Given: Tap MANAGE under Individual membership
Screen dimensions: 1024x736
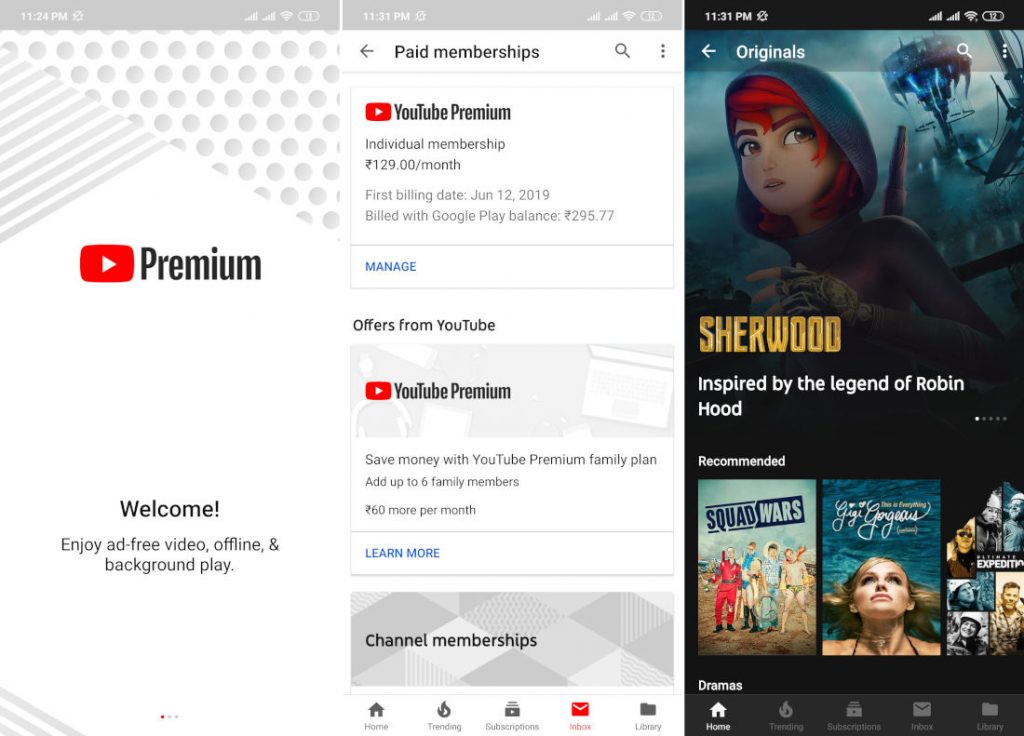Looking at the screenshot, I should click(391, 266).
